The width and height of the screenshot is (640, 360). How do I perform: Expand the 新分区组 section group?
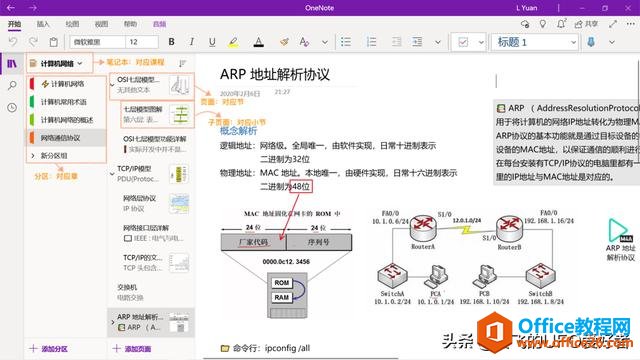33,156
